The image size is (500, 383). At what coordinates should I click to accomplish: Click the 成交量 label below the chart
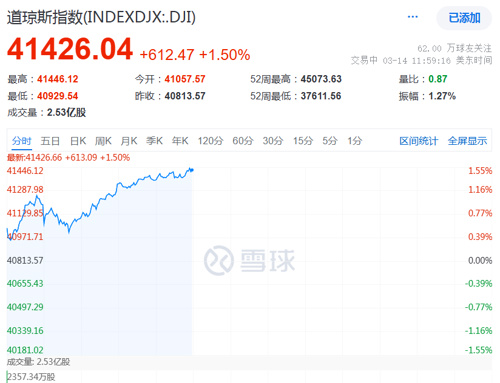click(x=38, y=362)
